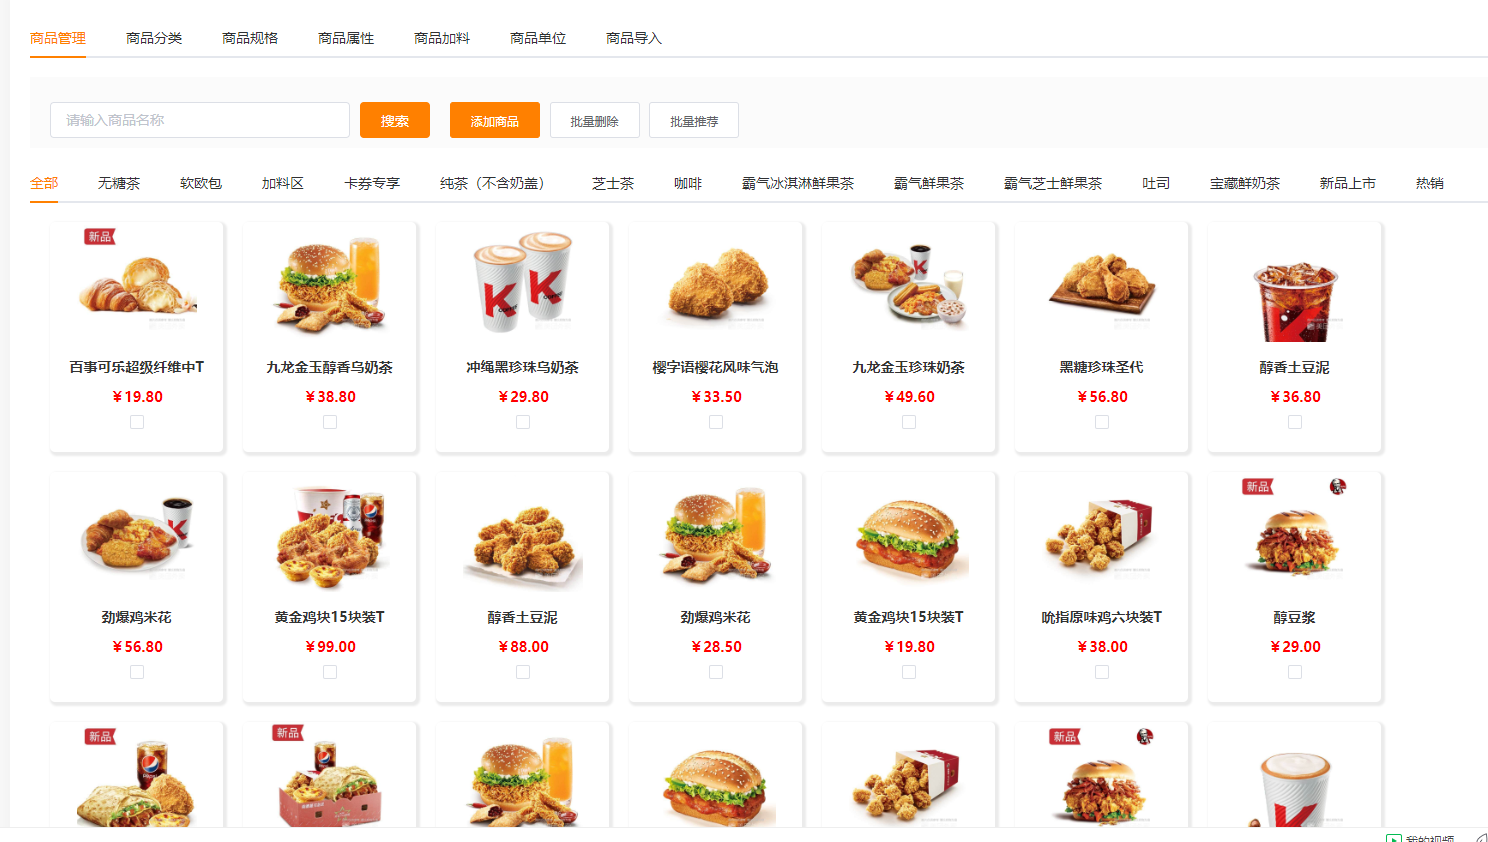
Task: Click the 添加商品 button
Action: click(x=495, y=120)
